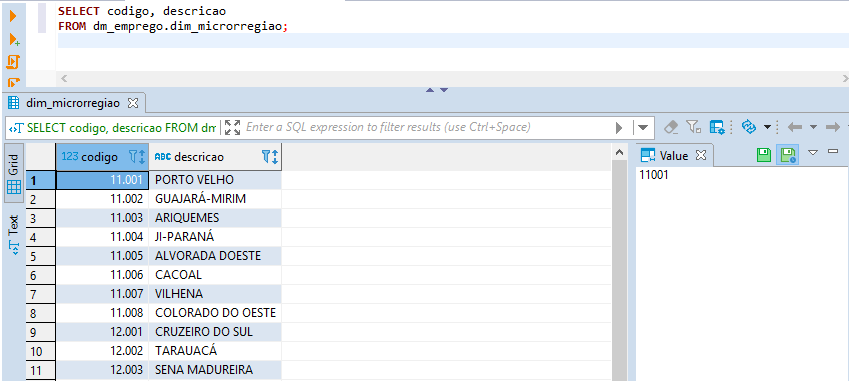This screenshot has width=849, height=381.
Task: Toggle auto-save on the green disk with clock icon
Action: 788,156
